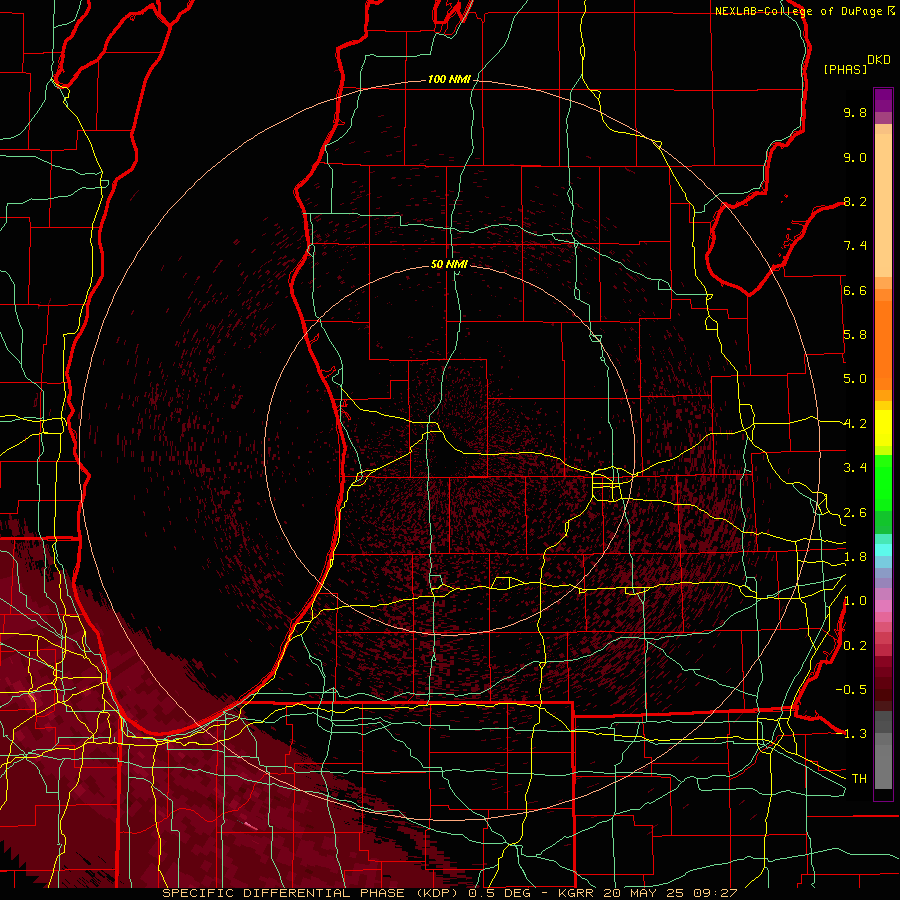Click the SPECIFIC DIFFERENTIAL PHASE (KDP) caption
Viewport: 900px width, 900px height.
(x=310, y=893)
